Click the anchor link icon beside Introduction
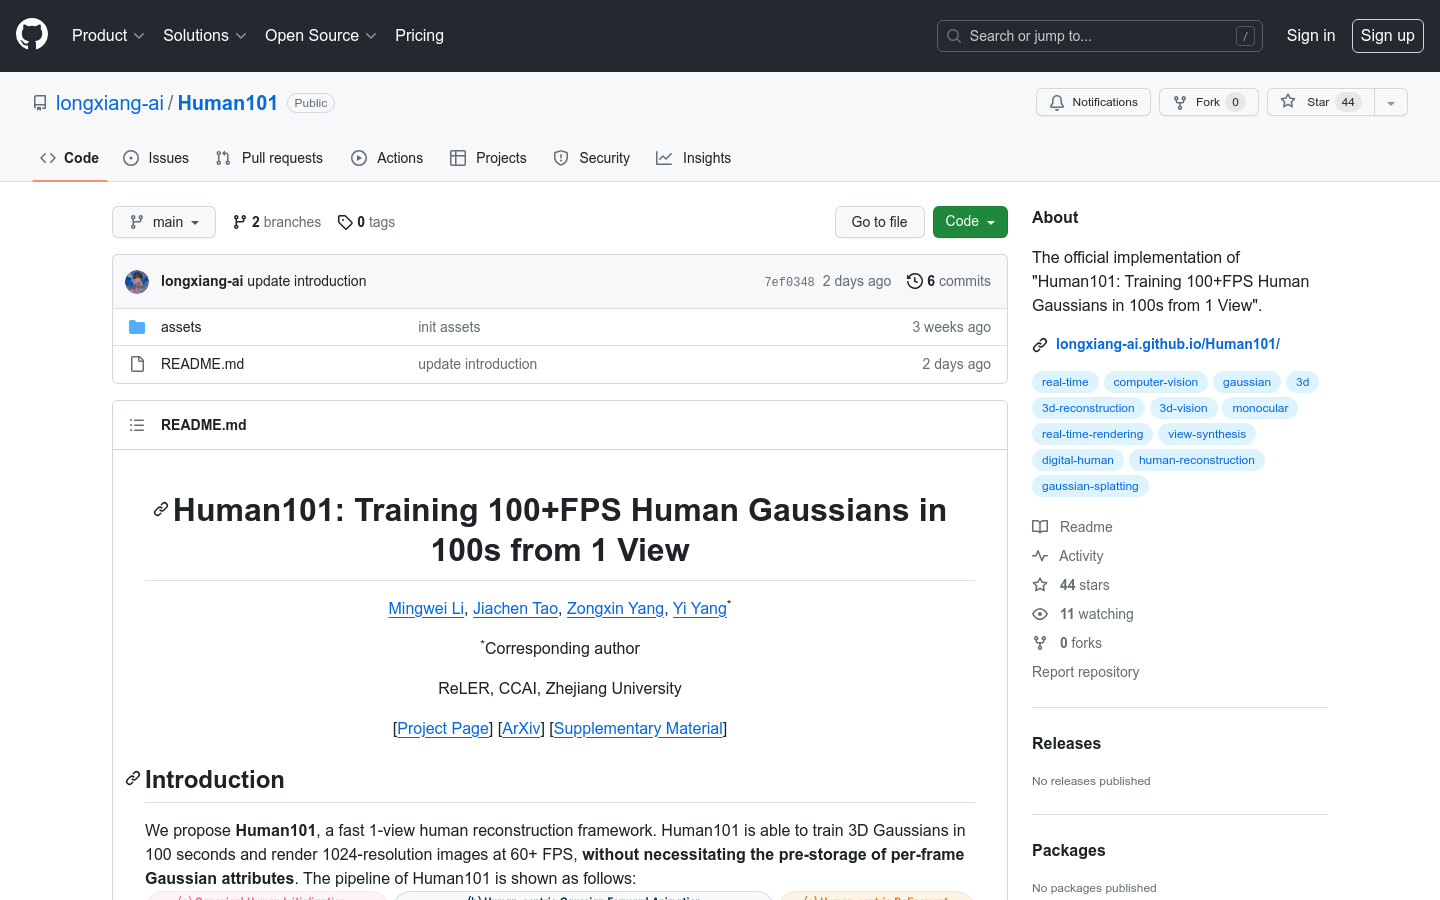Screen dimensions: 1440x900 point(133,778)
